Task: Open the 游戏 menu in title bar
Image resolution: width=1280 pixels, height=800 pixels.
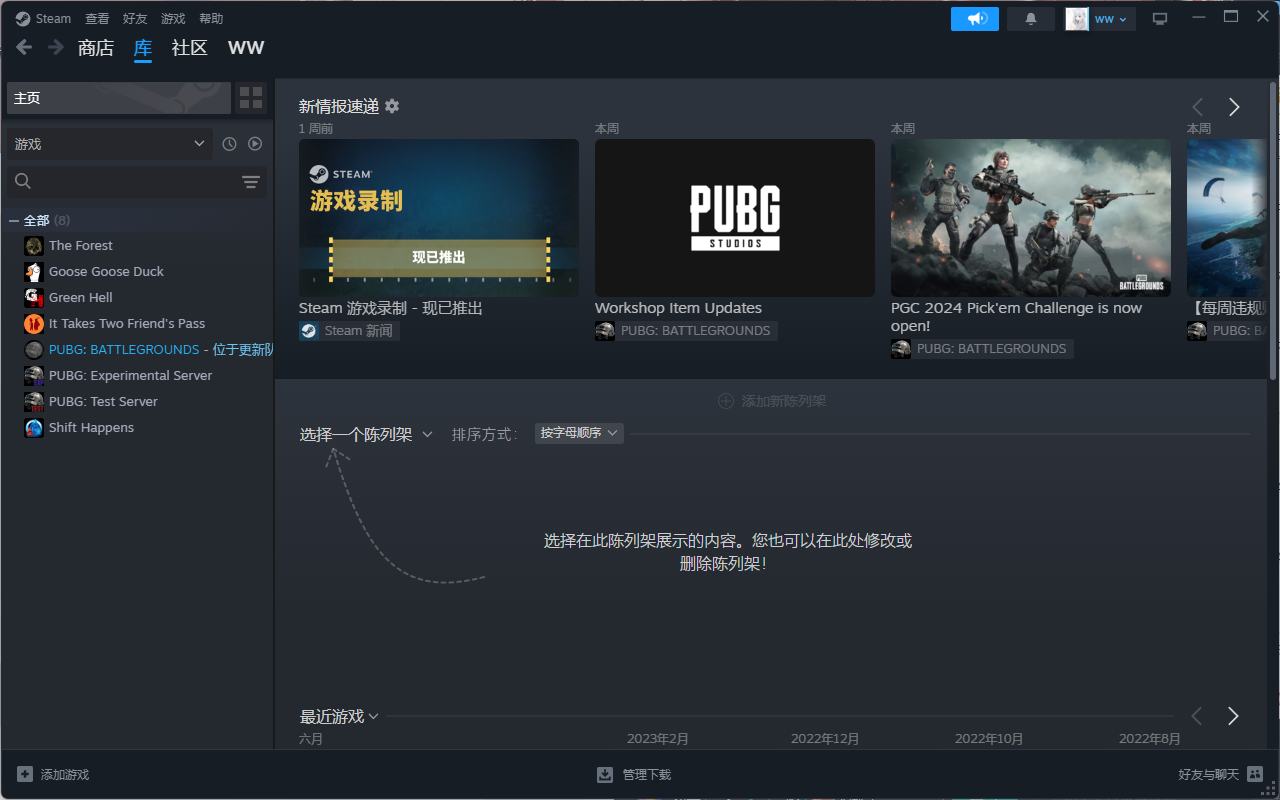Action: point(173,19)
